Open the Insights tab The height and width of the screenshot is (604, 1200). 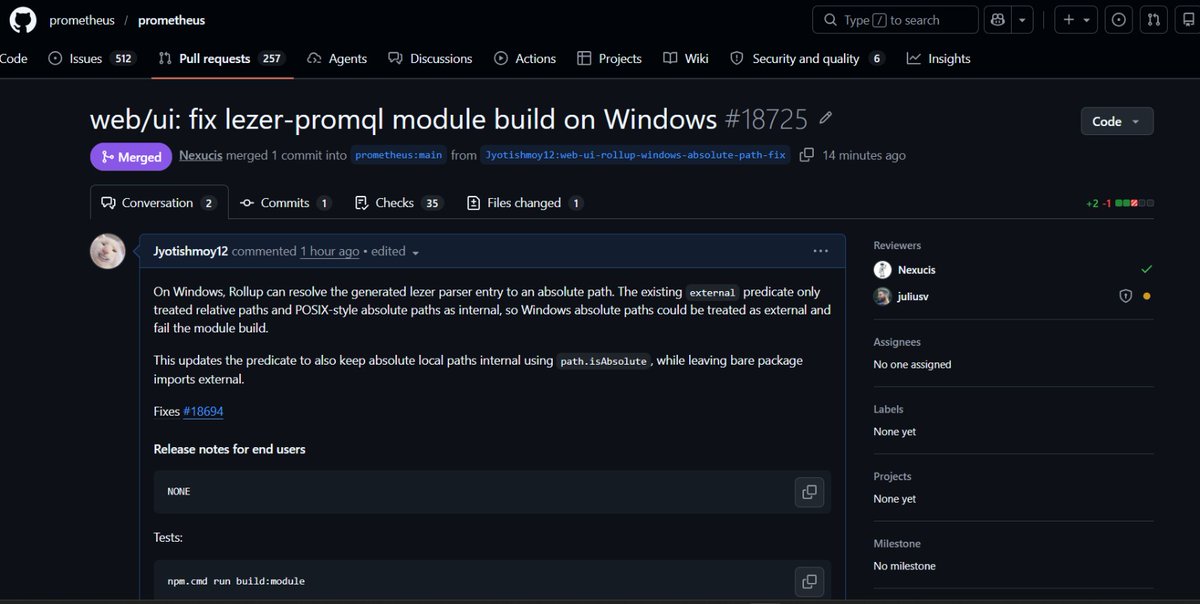pyautogui.click(x=938, y=59)
